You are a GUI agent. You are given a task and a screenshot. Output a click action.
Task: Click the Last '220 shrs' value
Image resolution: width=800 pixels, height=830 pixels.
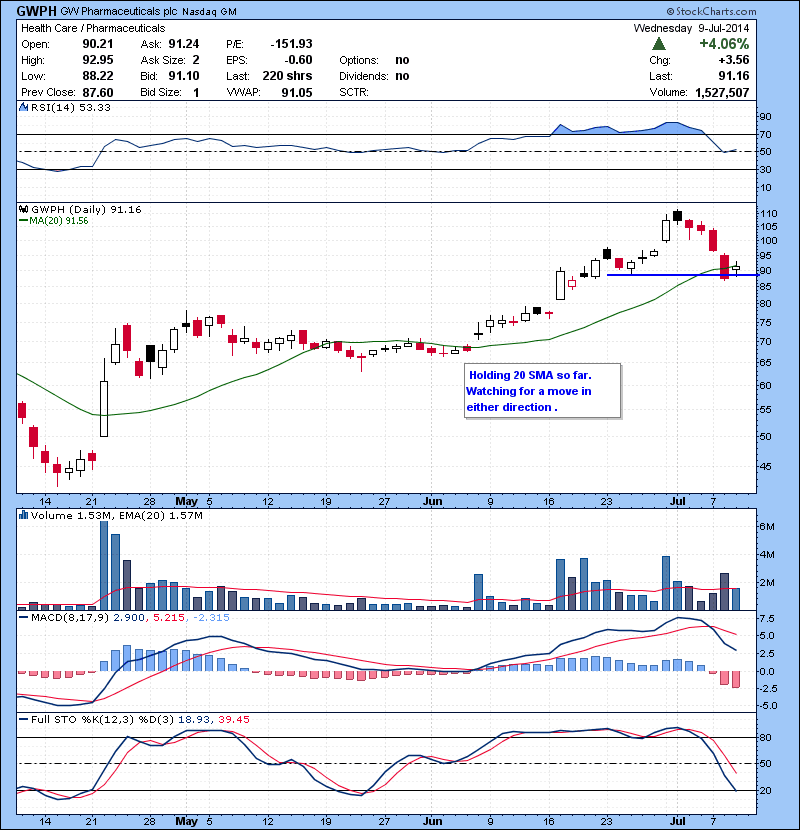tap(287, 76)
